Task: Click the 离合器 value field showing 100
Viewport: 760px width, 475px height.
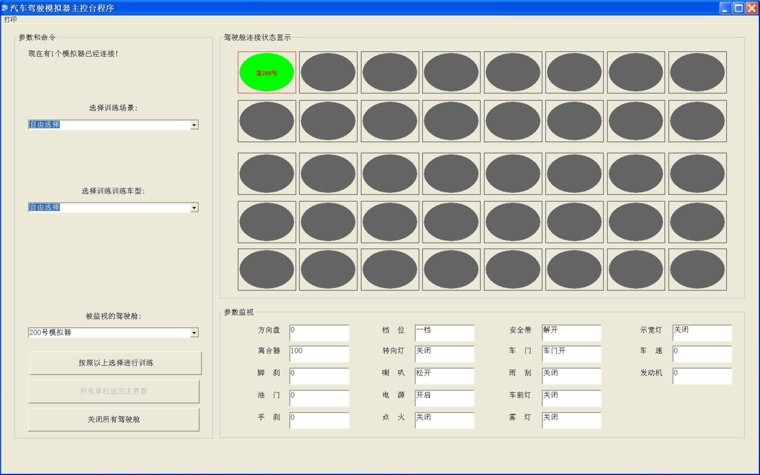Action: [319, 352]
